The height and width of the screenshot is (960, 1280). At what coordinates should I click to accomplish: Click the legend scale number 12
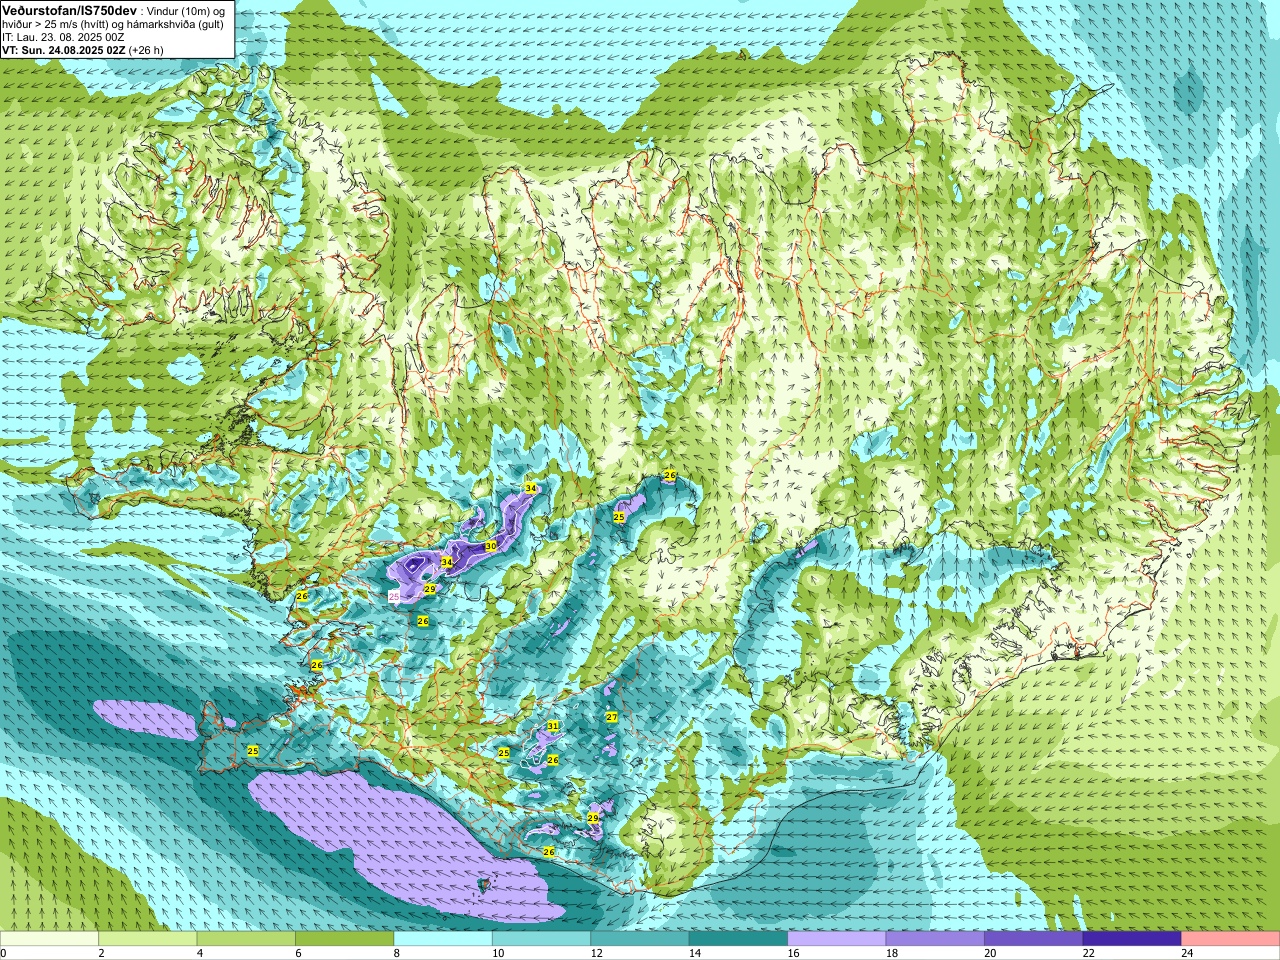(596, 953)
